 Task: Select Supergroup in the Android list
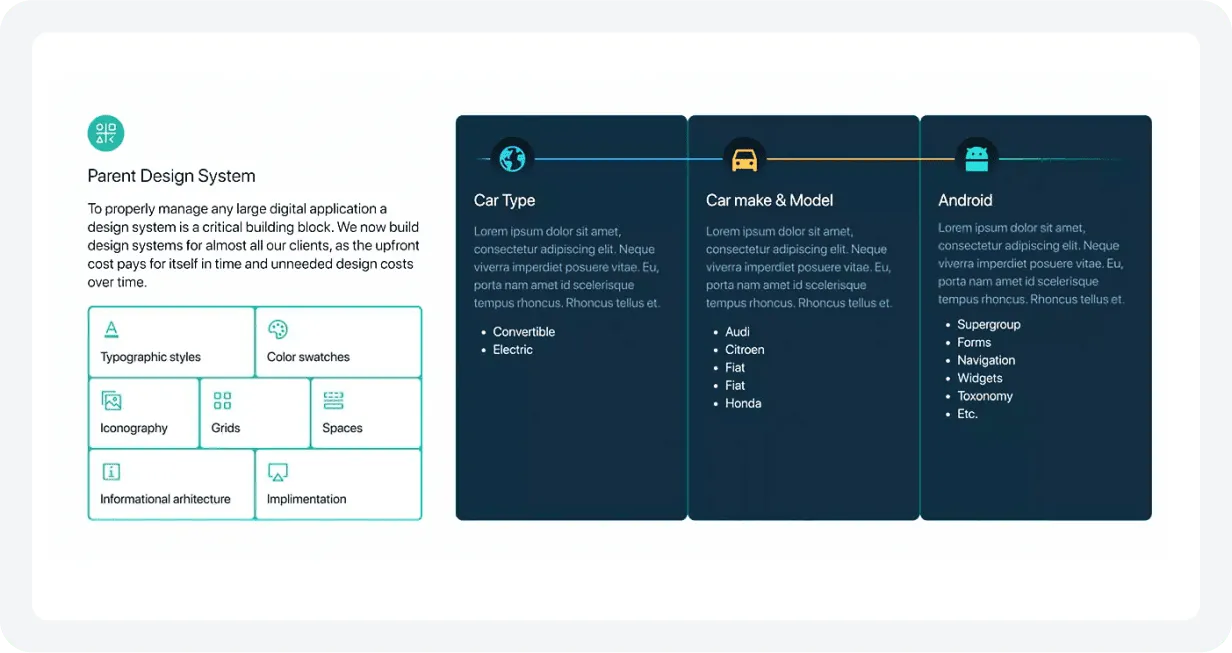tap(989, 325)
